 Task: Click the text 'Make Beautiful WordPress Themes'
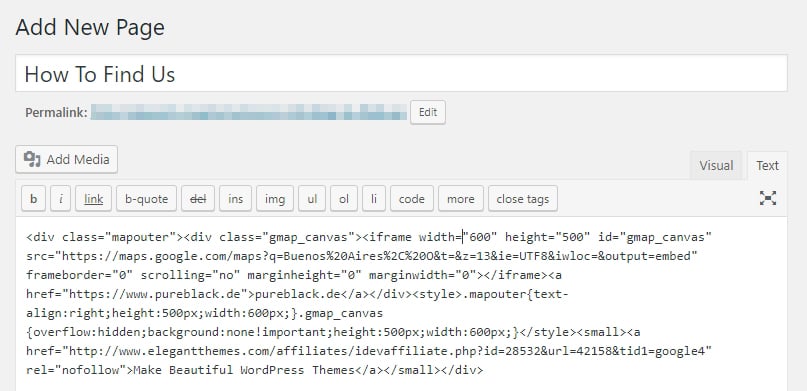[x=244, y=370]
